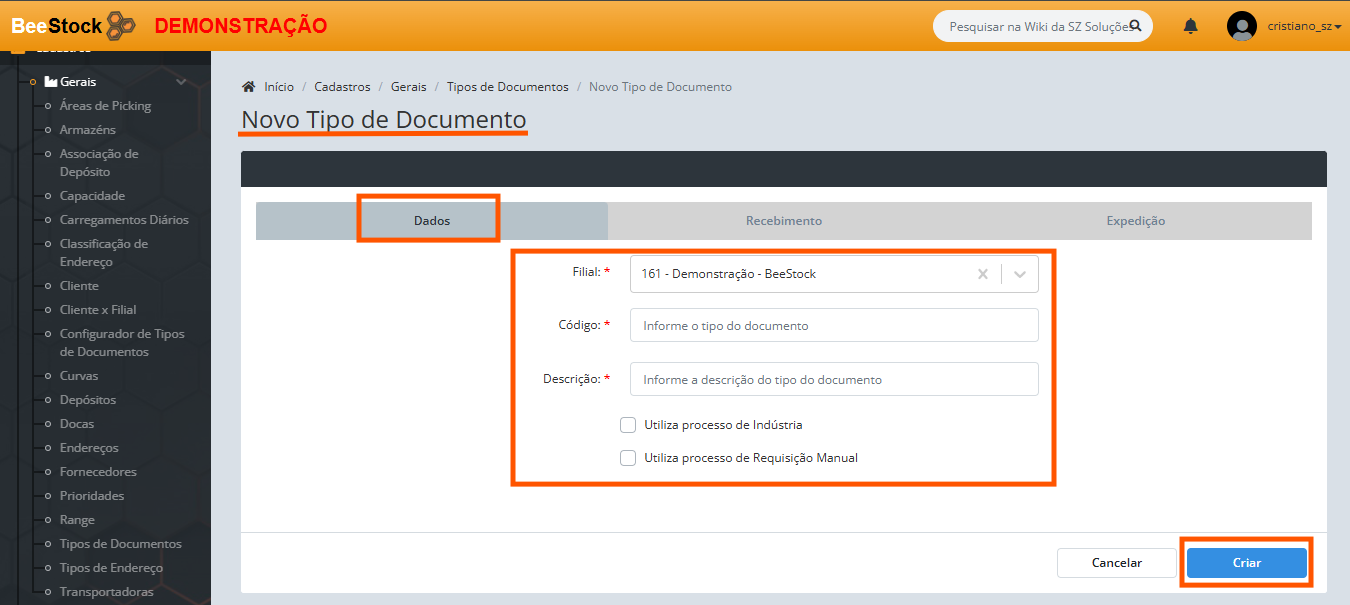
Task: Click the user avatar icon
Action: [x=1241, y=27]
